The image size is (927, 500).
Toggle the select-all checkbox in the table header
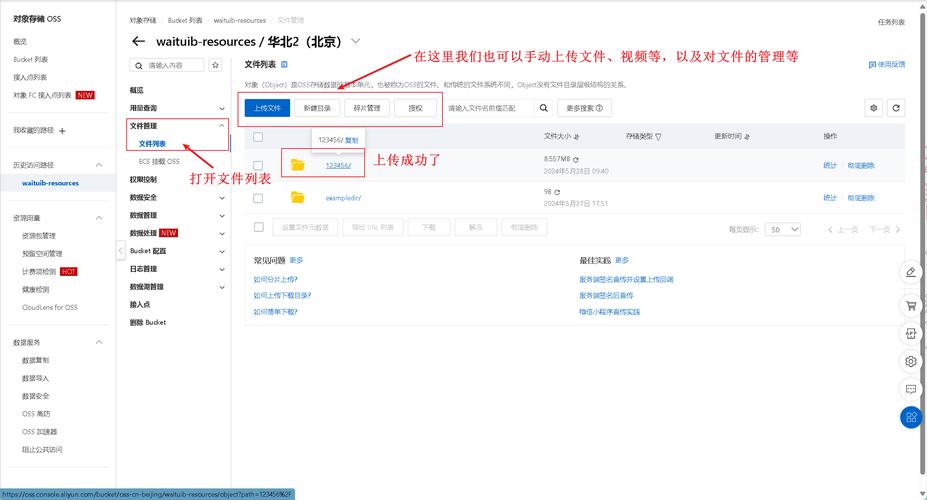[258, 136]
